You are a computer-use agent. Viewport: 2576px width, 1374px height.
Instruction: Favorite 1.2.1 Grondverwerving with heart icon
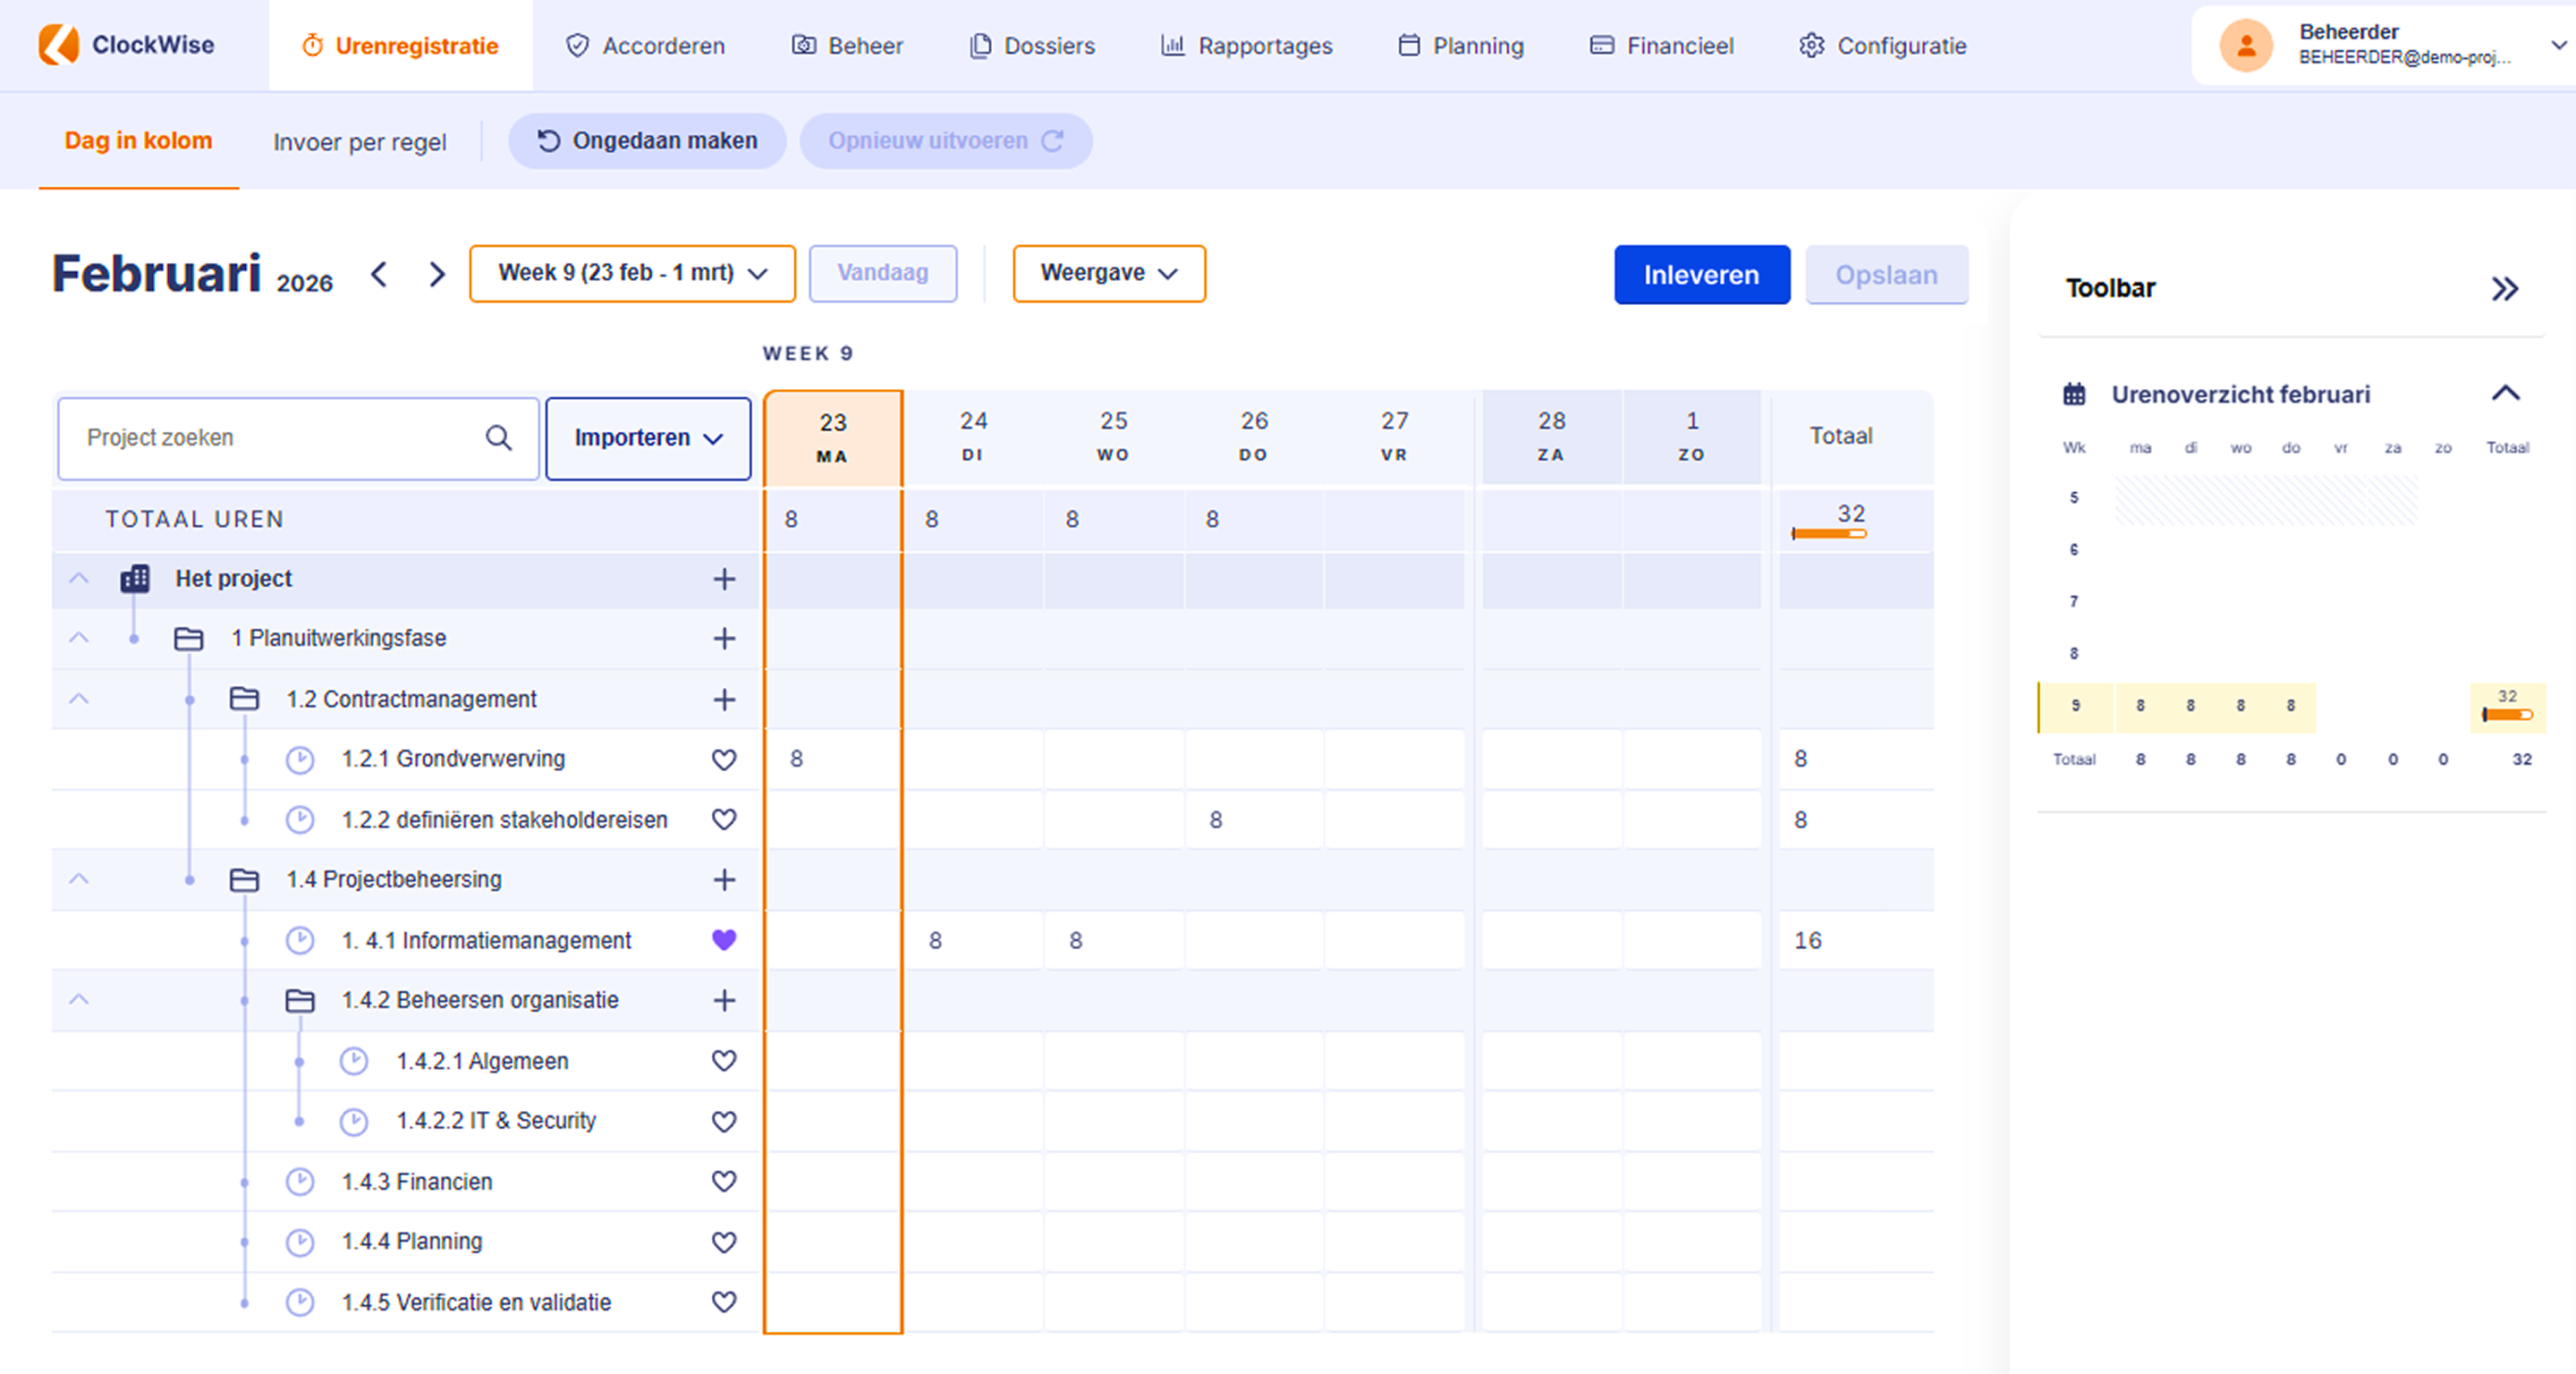[x=724, y=760]
